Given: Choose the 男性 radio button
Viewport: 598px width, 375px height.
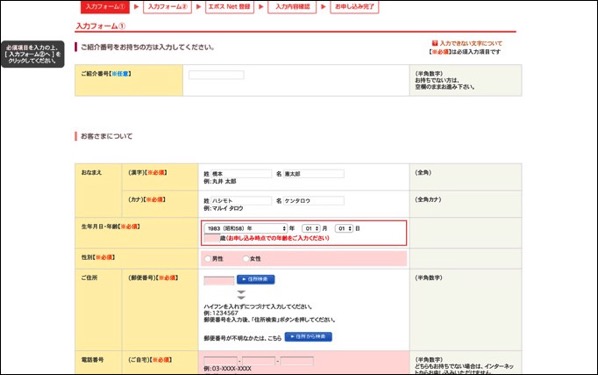Looking at the screenshot, I should tap(208, 259).
